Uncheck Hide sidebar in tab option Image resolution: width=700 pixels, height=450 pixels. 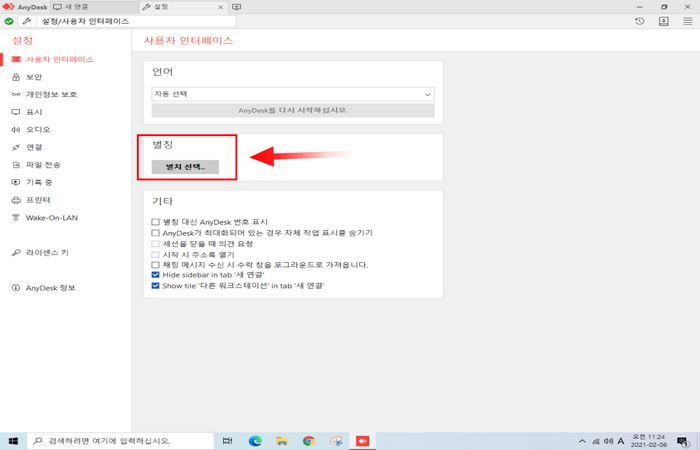[155, 275]
